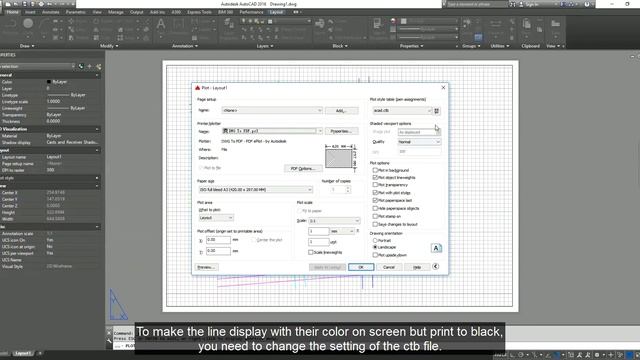
Task: Open the Printer/plotter Name dropdown
Action: (x=272, y=131)
